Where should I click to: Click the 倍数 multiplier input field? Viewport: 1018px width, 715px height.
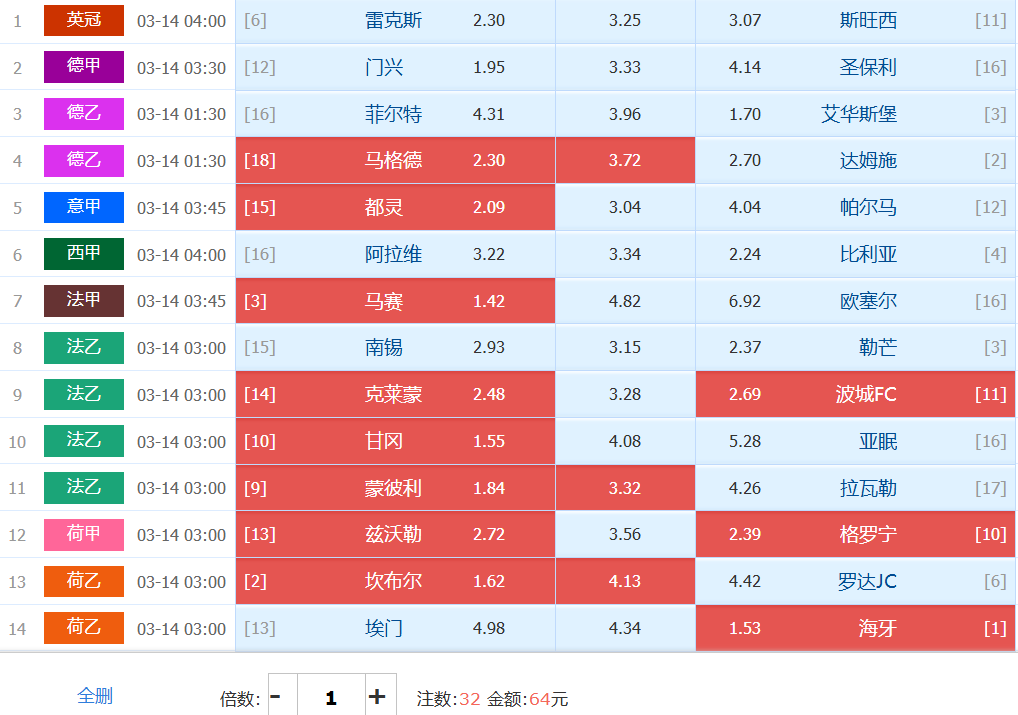pos(330,697)
